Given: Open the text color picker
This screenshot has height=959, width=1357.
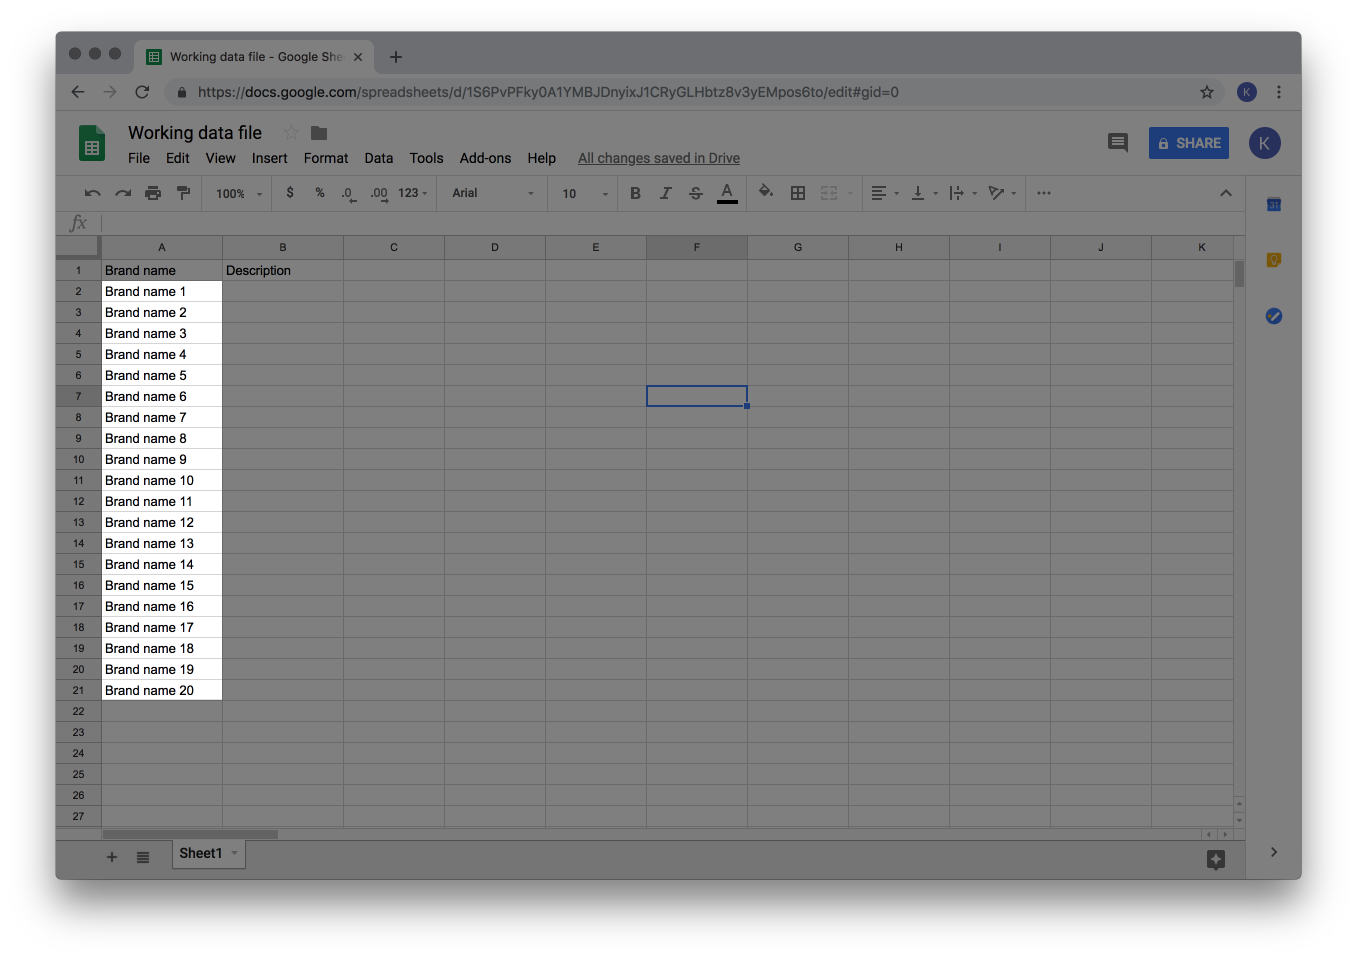Looking at the screenshot, I should point(727,193).
